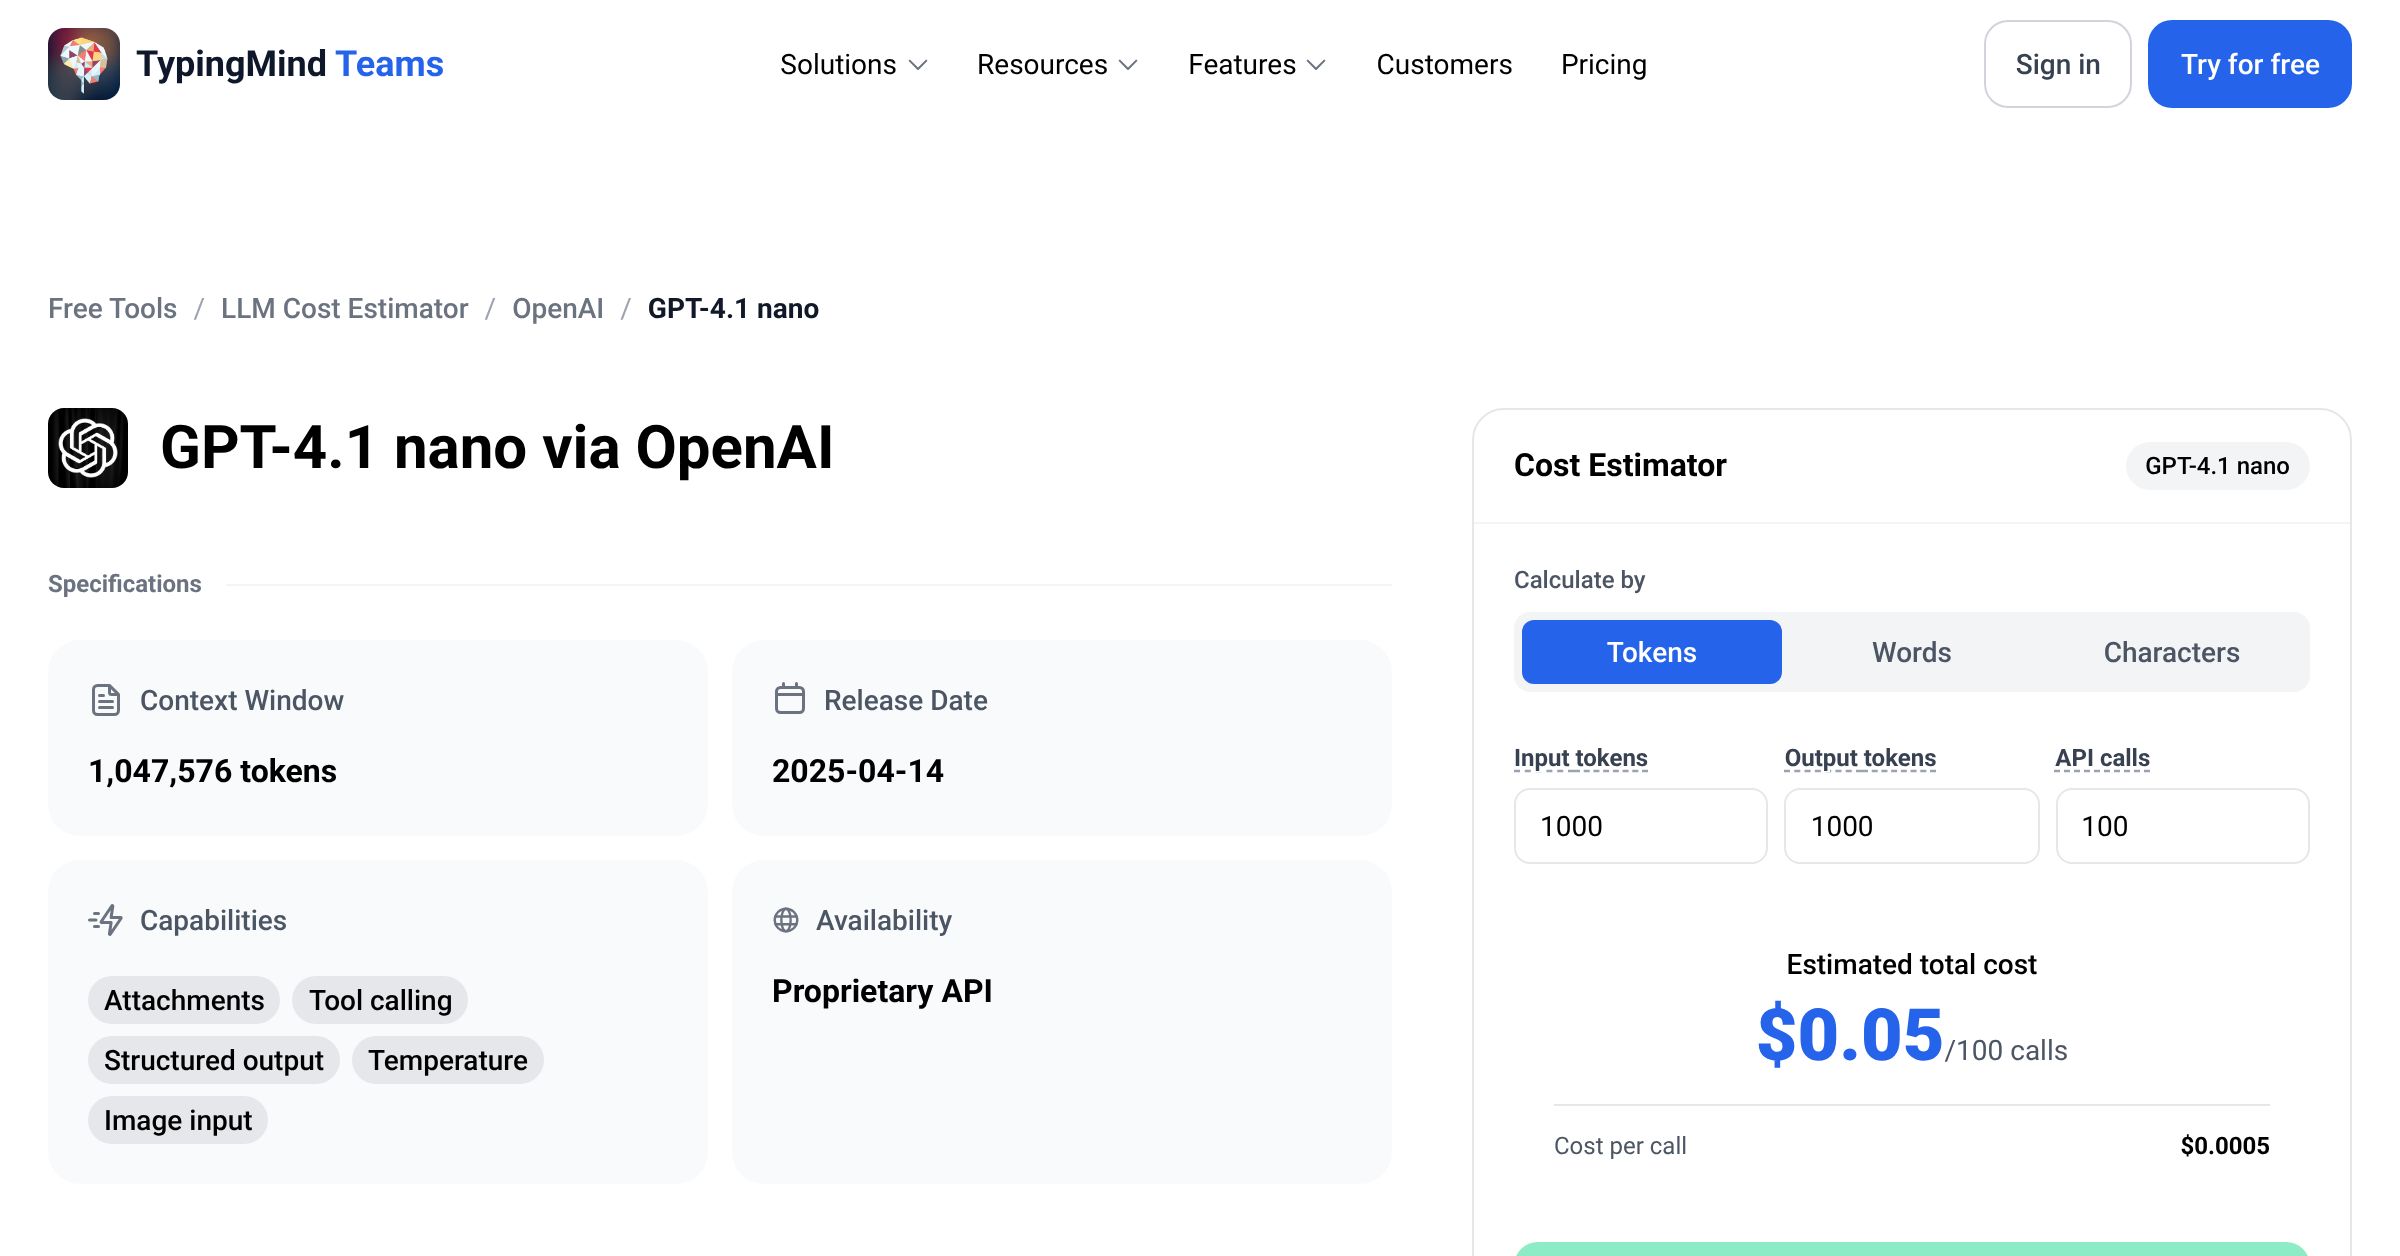Click the Release Date calendar icon
The image size is (2400, 1256).
789,699
